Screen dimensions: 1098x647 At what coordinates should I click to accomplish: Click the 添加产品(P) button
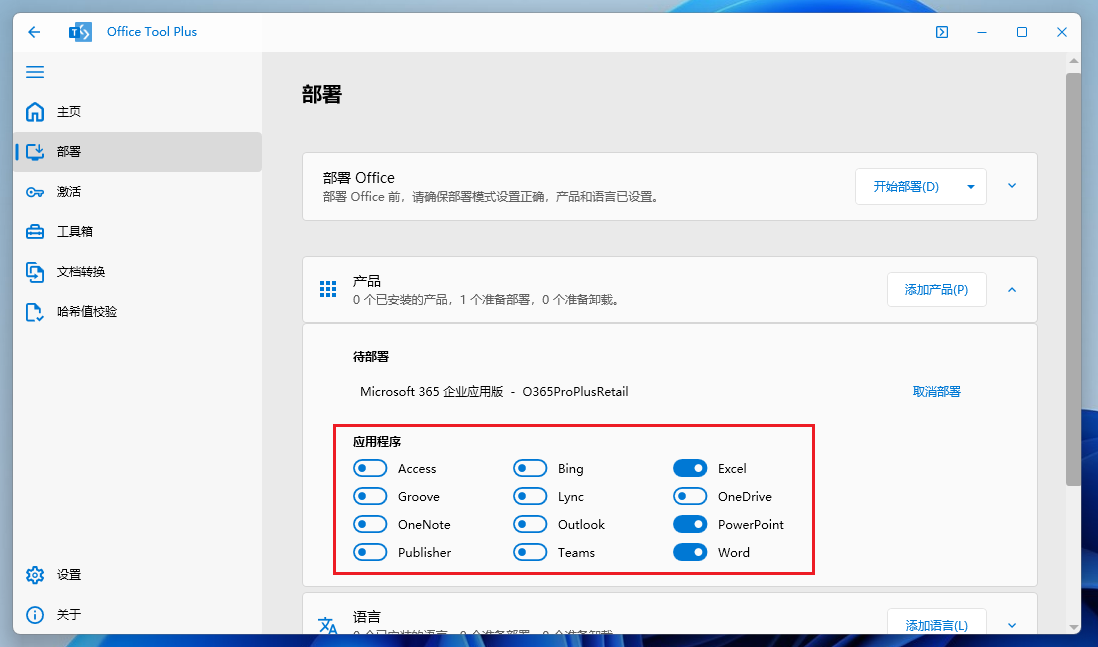pos(936,290)
